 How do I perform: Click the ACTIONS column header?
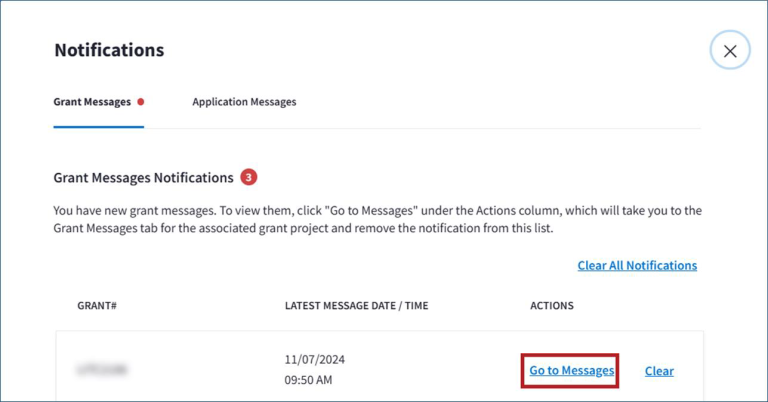(552, 306)
